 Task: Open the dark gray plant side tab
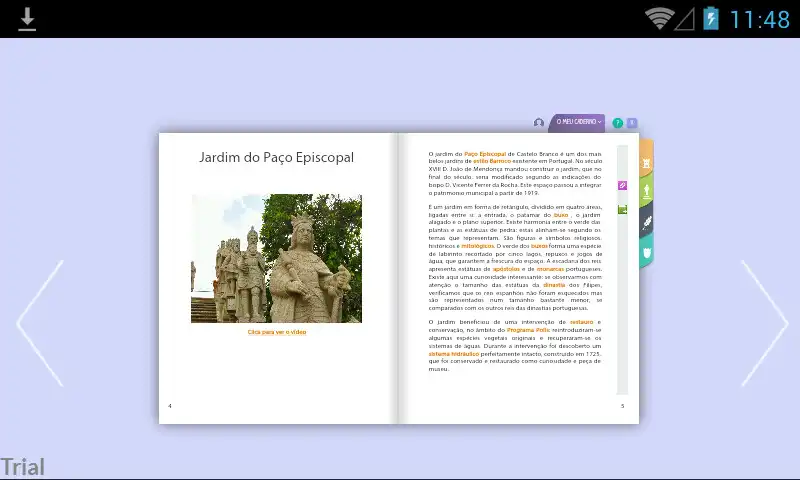[x=646, y=222]
